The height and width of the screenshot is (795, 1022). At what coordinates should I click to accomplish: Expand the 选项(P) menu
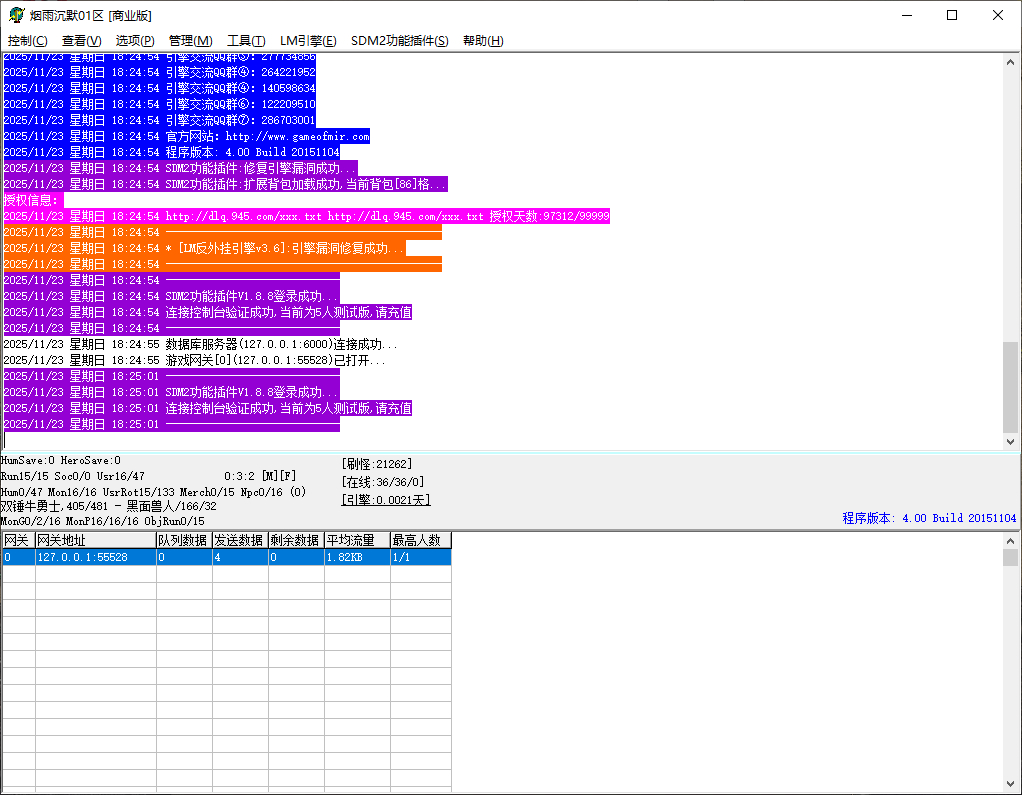click(135, 41)
